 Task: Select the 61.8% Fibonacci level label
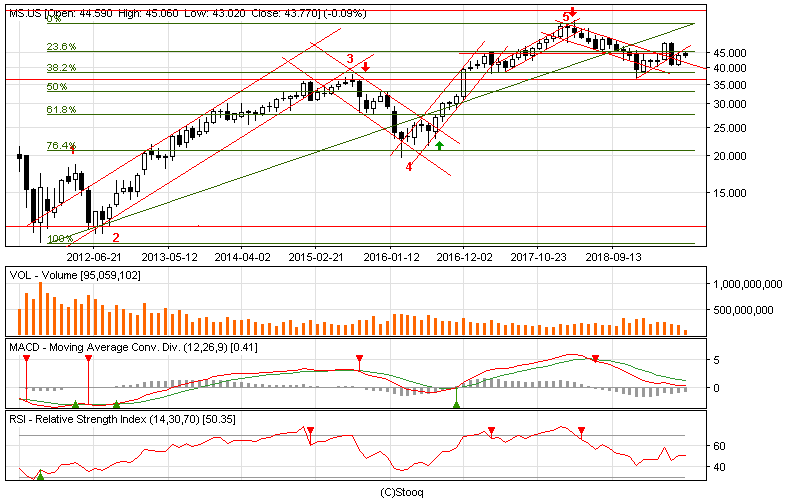coord(61,109)
